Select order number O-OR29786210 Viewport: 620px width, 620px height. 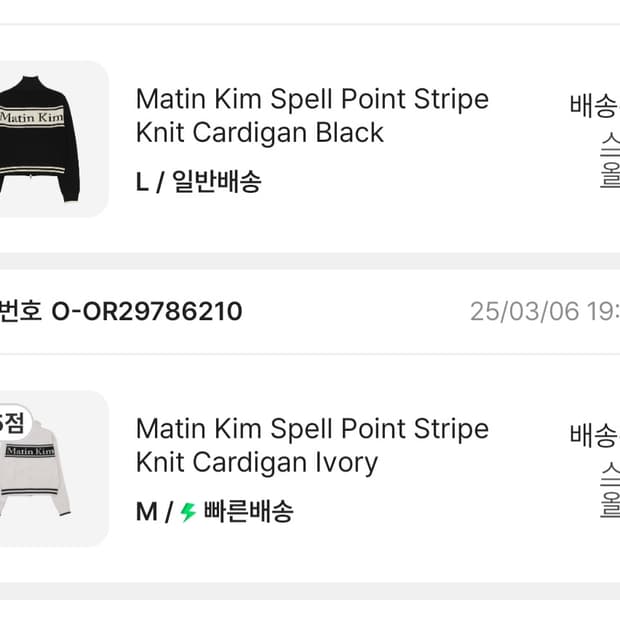[x=146, y=311]
